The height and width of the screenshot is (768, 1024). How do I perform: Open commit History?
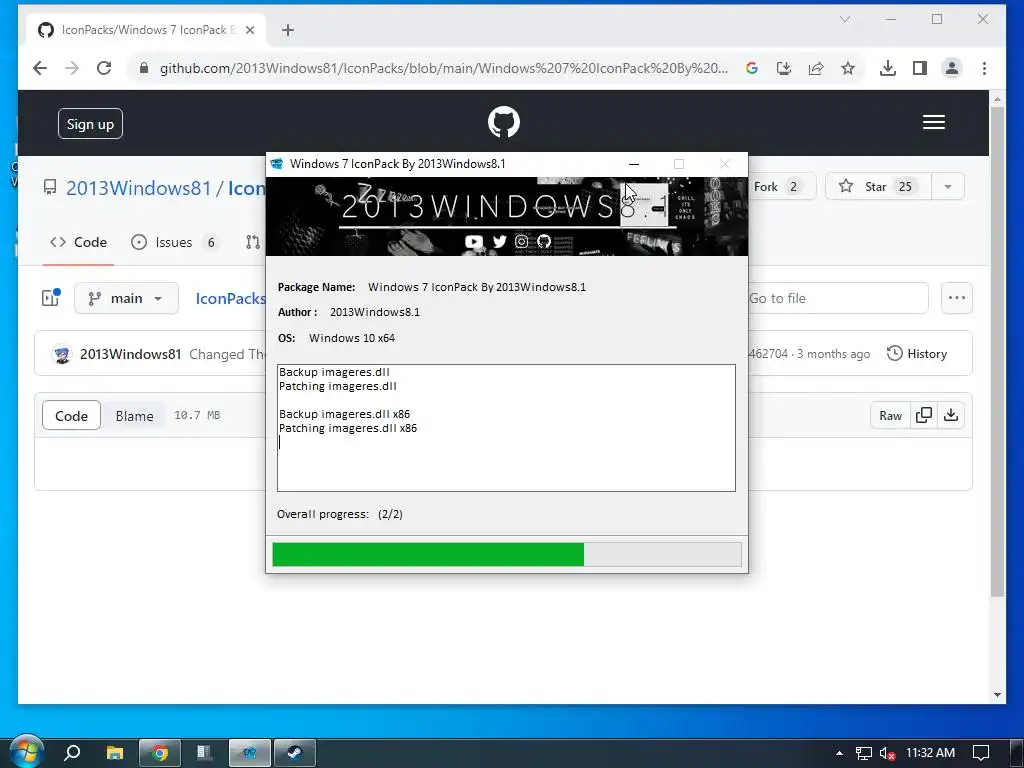[917, 353]
